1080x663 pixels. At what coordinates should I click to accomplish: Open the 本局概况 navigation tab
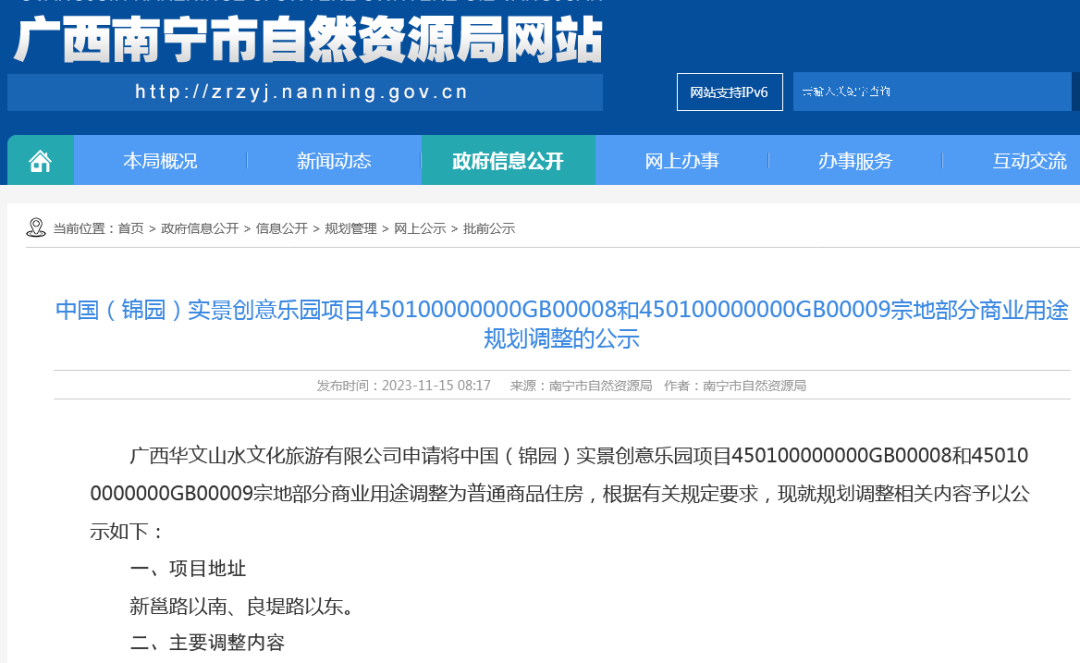(160, 161)
